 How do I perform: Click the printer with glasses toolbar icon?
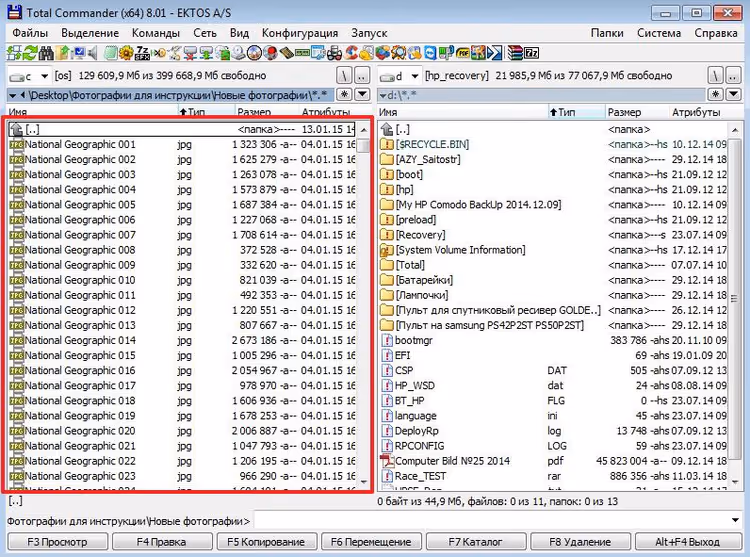(x=334, y=53)
